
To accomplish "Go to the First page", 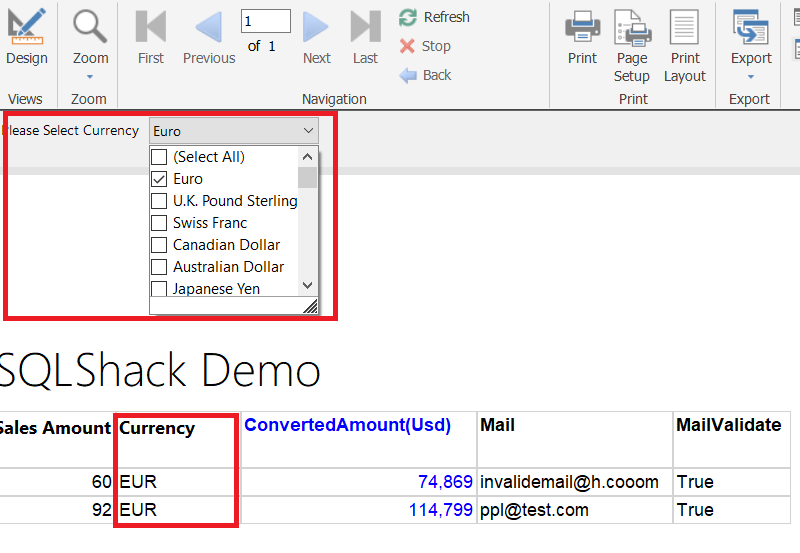I will [x=151, y=37].
